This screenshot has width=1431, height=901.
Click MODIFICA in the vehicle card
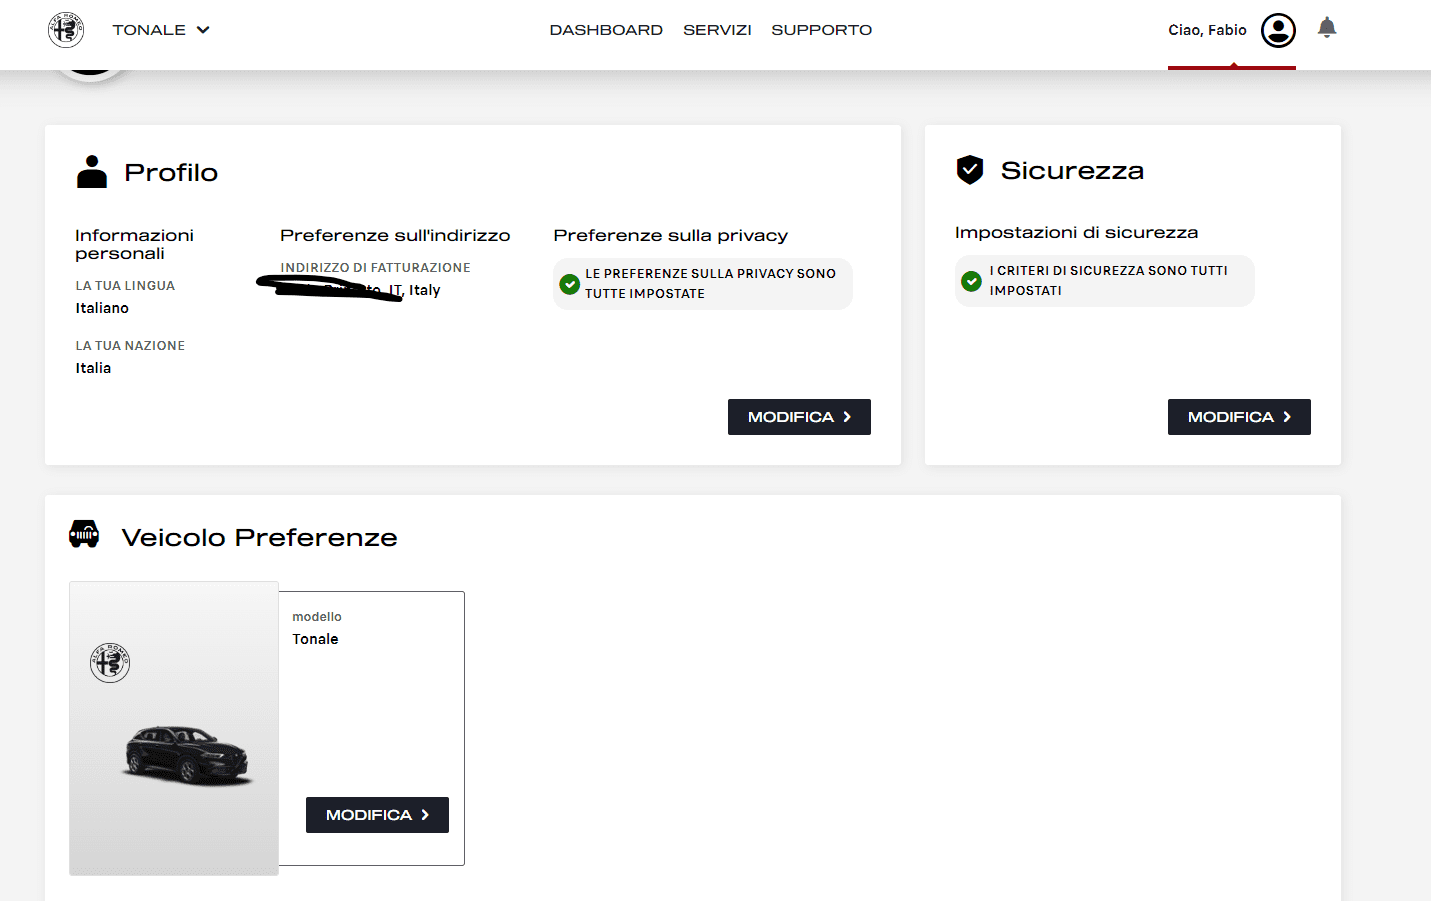pyautogui.click(x=377, y=815)
